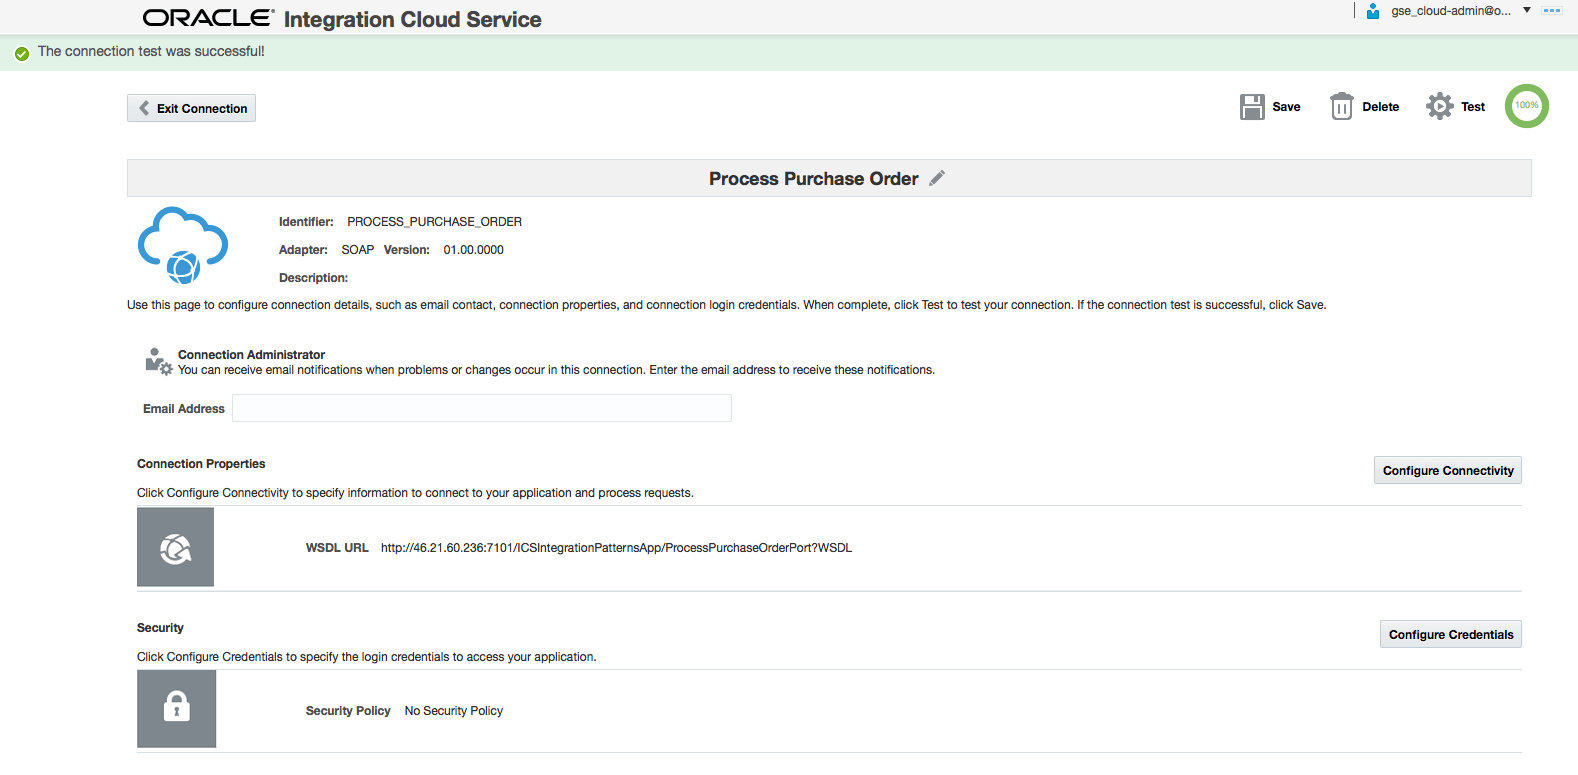Click the No Security Policy value
1578x775 pixels.
tap(454, 711)
